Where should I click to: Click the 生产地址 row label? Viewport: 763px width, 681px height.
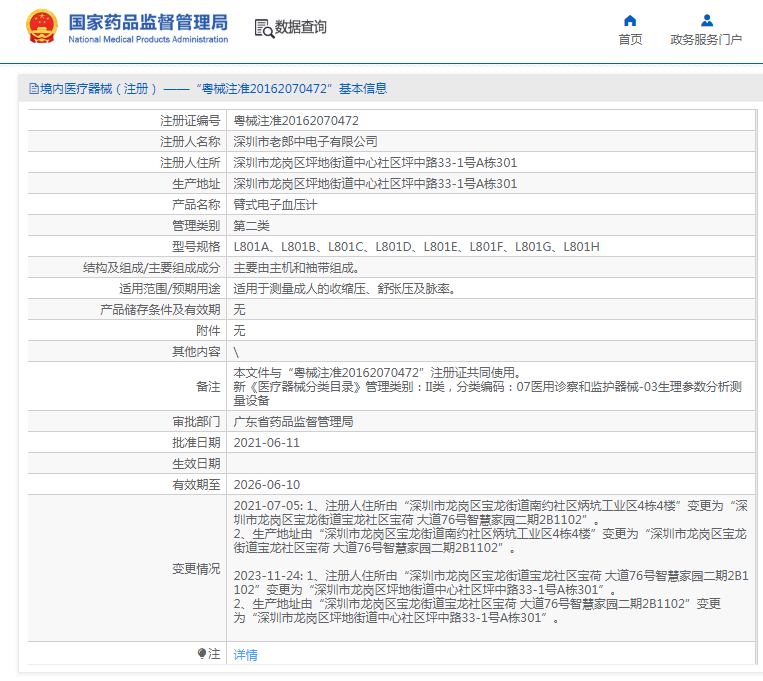[x=196, y=184]
